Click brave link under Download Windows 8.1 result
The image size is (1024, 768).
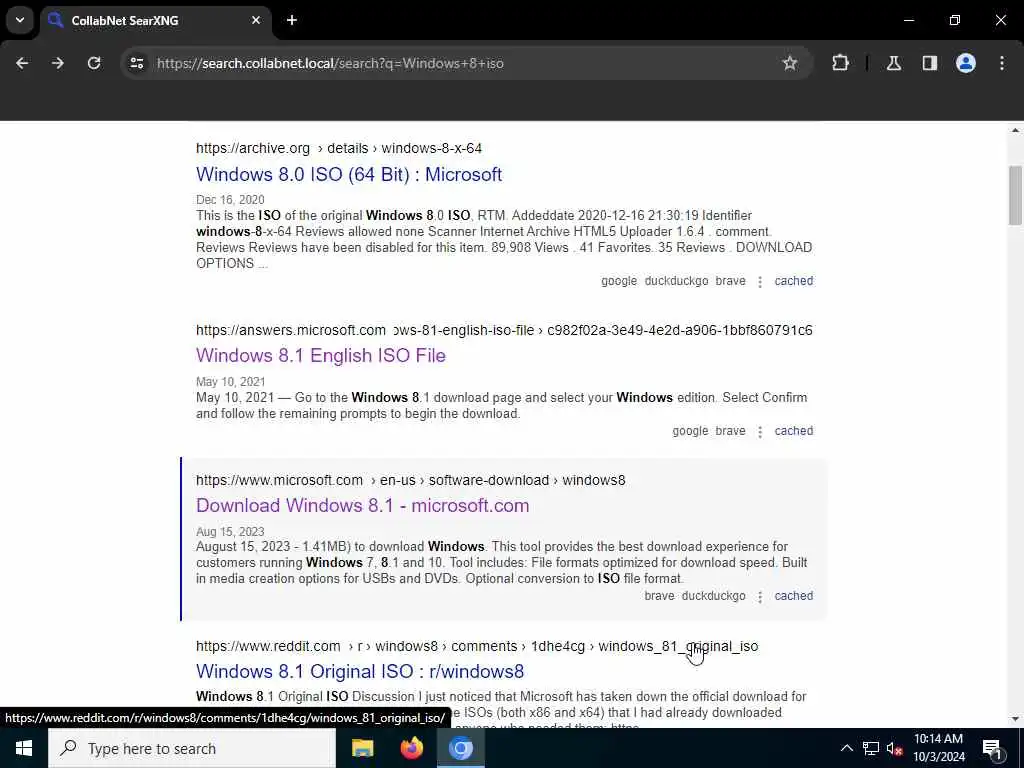coord(659,596)
